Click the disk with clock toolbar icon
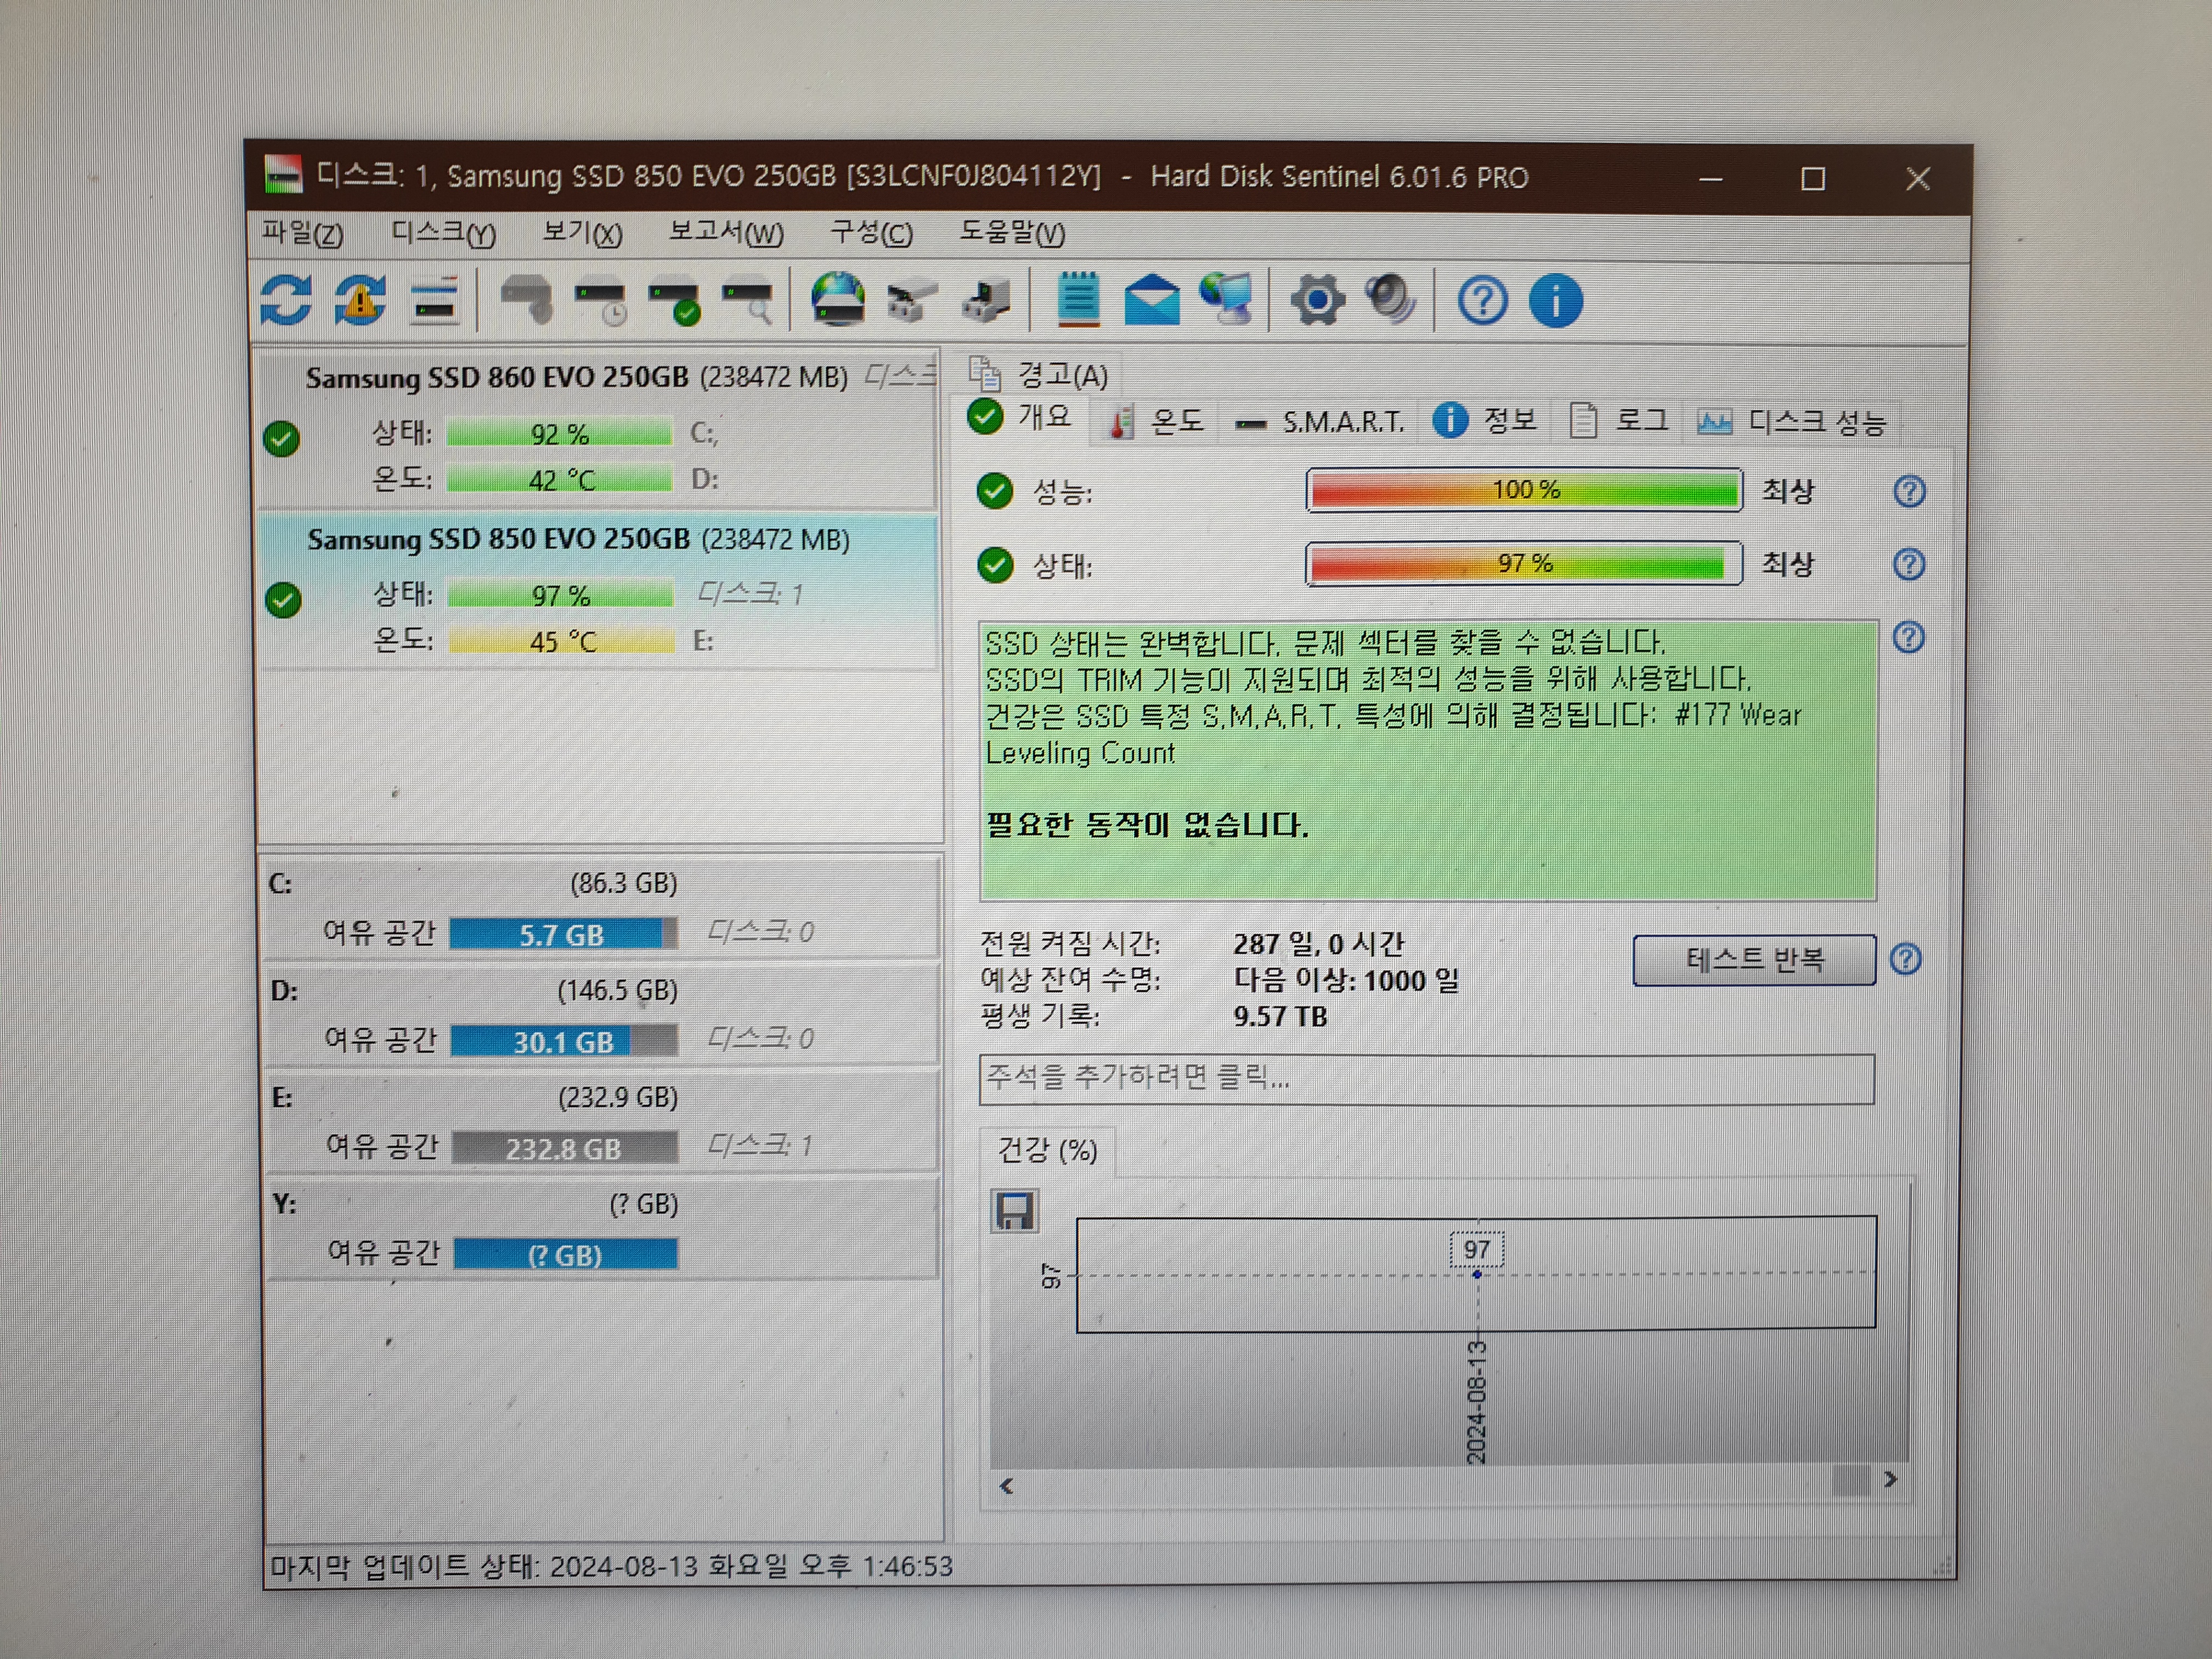The height and width of the screenshot is (1659, 2212). tap(602, 303)
